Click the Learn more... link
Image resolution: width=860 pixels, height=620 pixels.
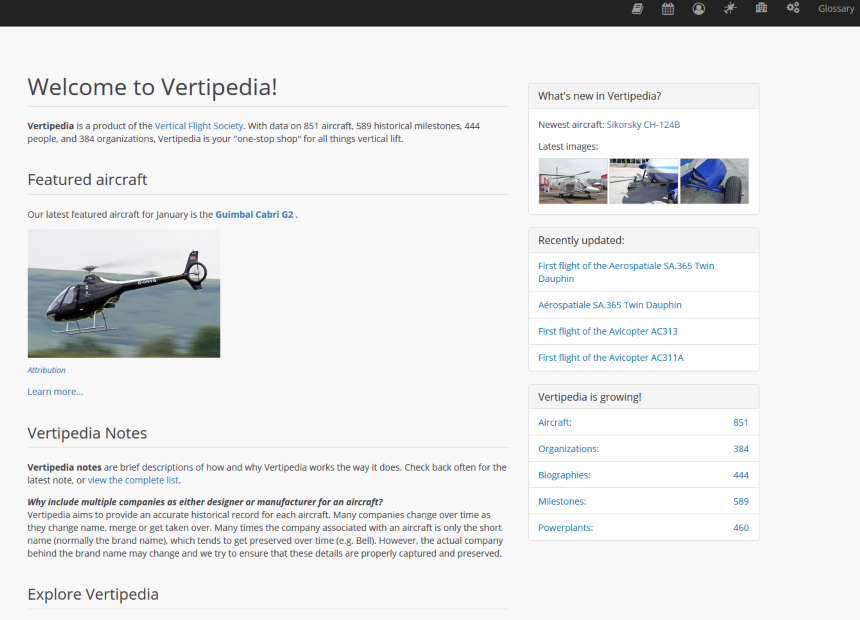[55, 392]
